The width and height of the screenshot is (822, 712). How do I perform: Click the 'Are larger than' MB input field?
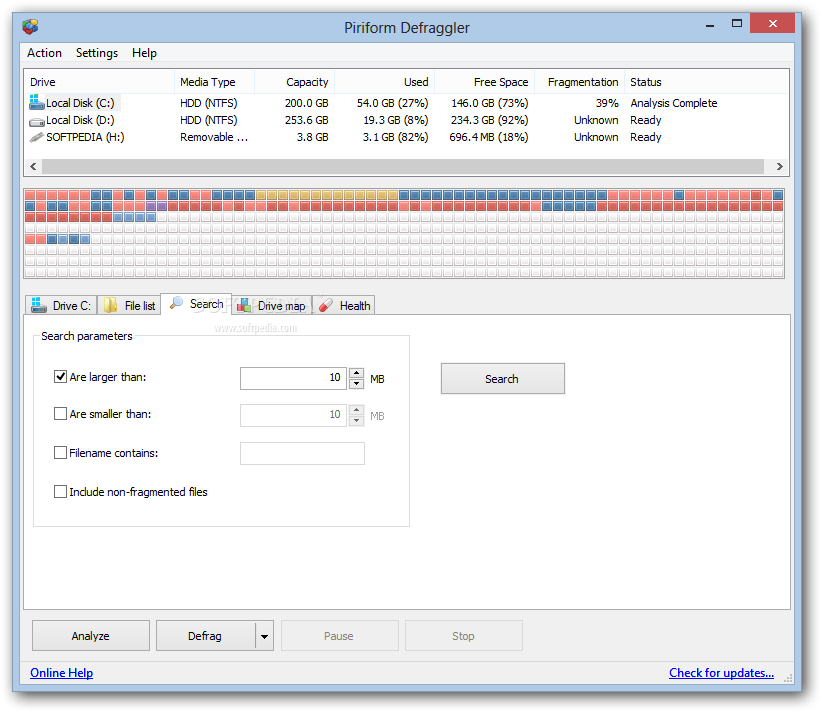point(293,378)
